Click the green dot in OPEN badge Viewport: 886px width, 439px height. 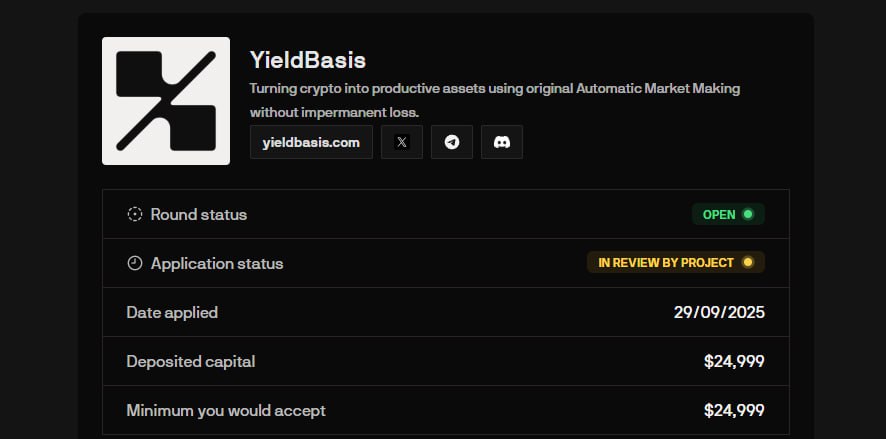[x=747, y=214]
